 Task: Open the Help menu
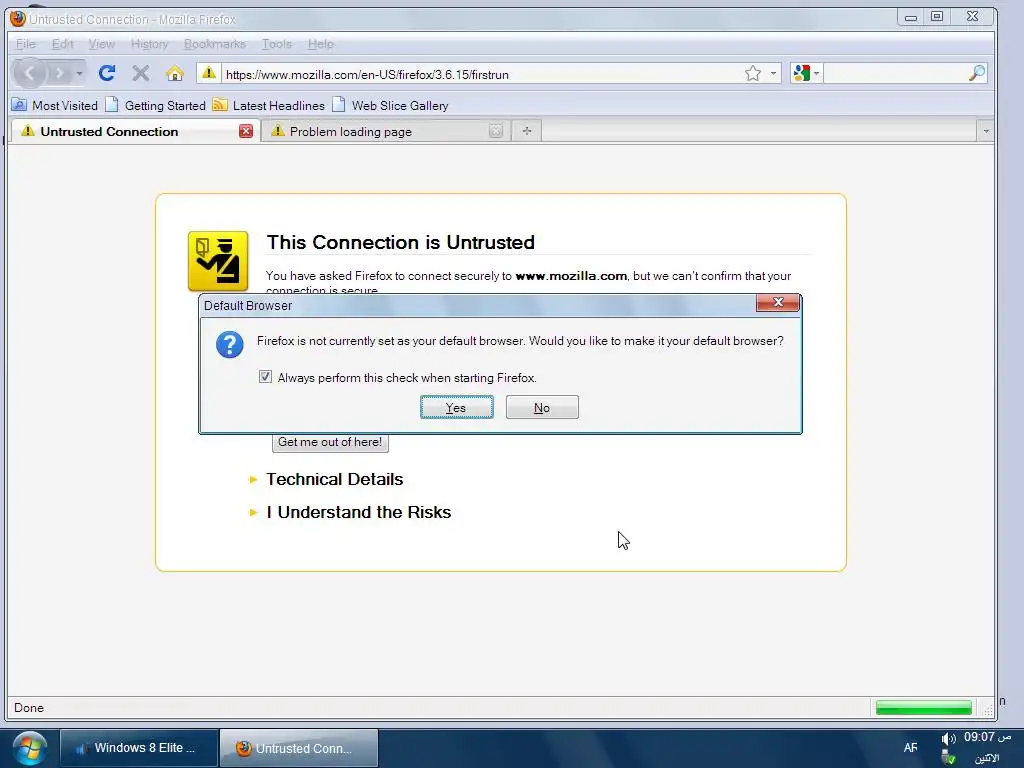click(321, 44)
